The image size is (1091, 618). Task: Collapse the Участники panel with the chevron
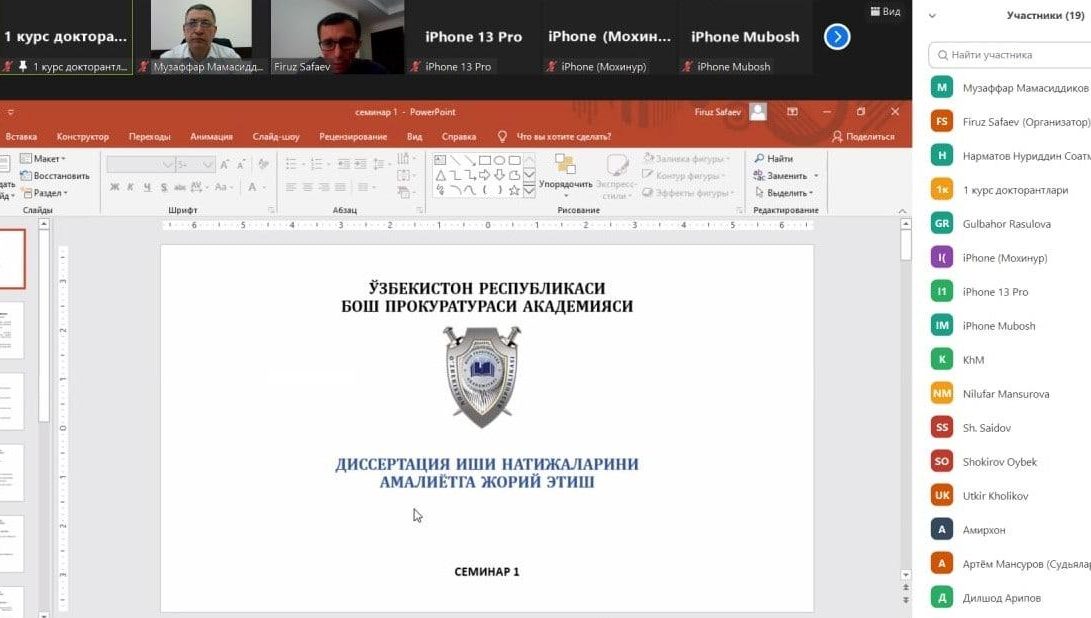(932, 15)
